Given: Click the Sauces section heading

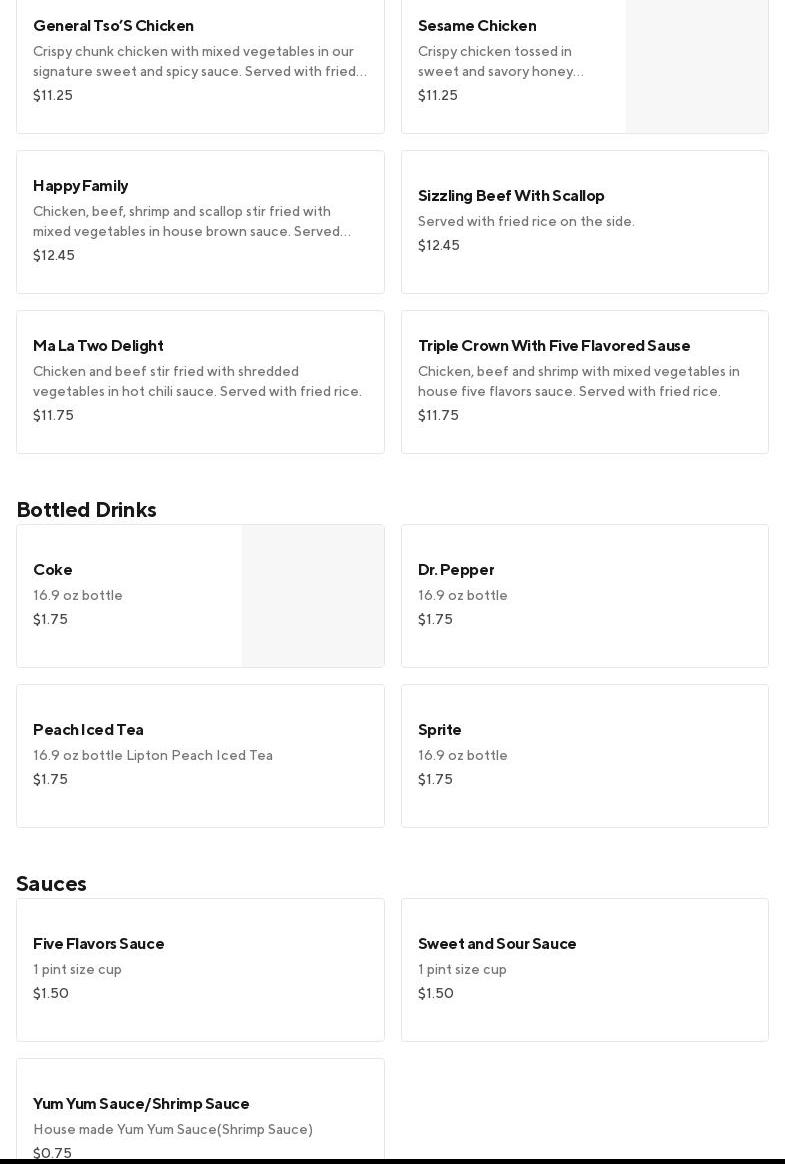Looking at the screenshot, I should 52,884.
